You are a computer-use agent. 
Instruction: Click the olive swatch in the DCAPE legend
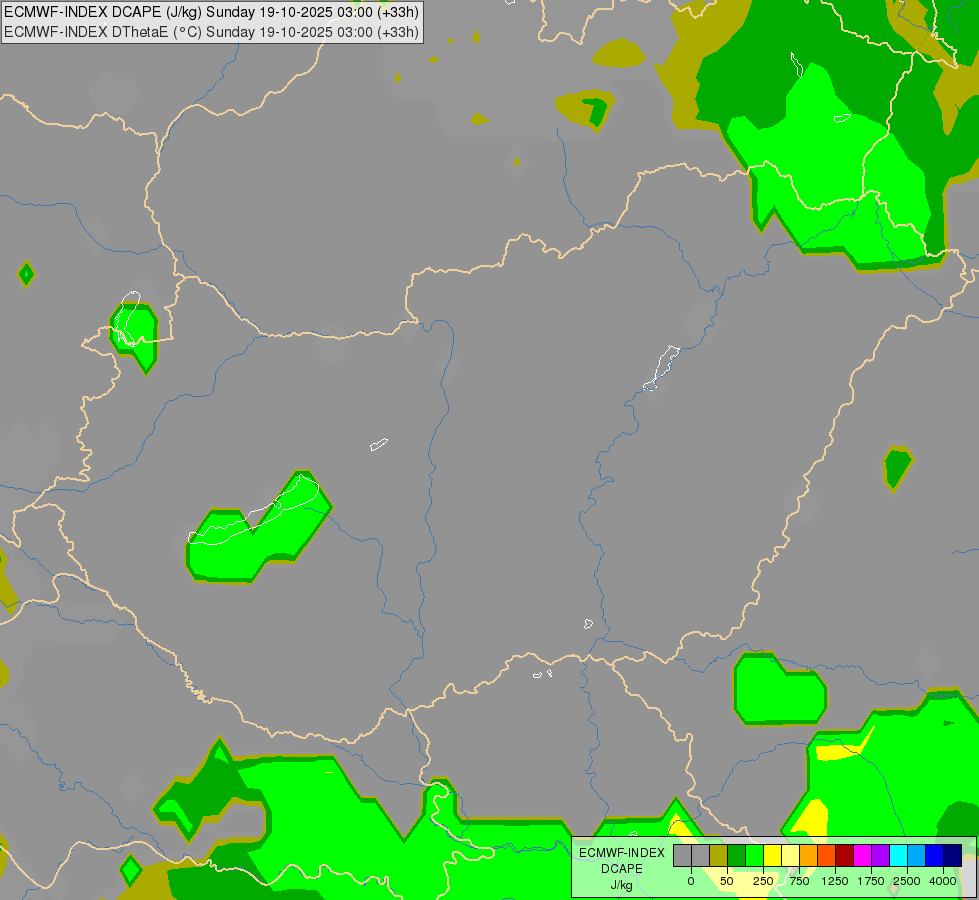718,855
